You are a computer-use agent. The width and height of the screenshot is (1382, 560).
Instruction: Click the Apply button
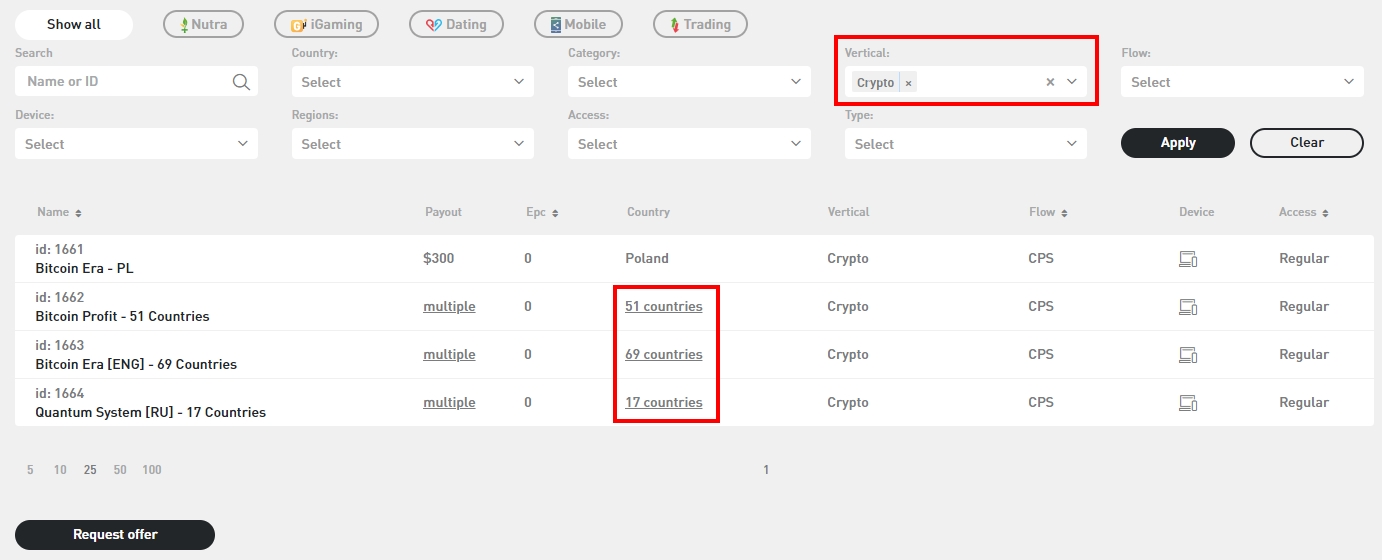click(x=1178, y=143)
